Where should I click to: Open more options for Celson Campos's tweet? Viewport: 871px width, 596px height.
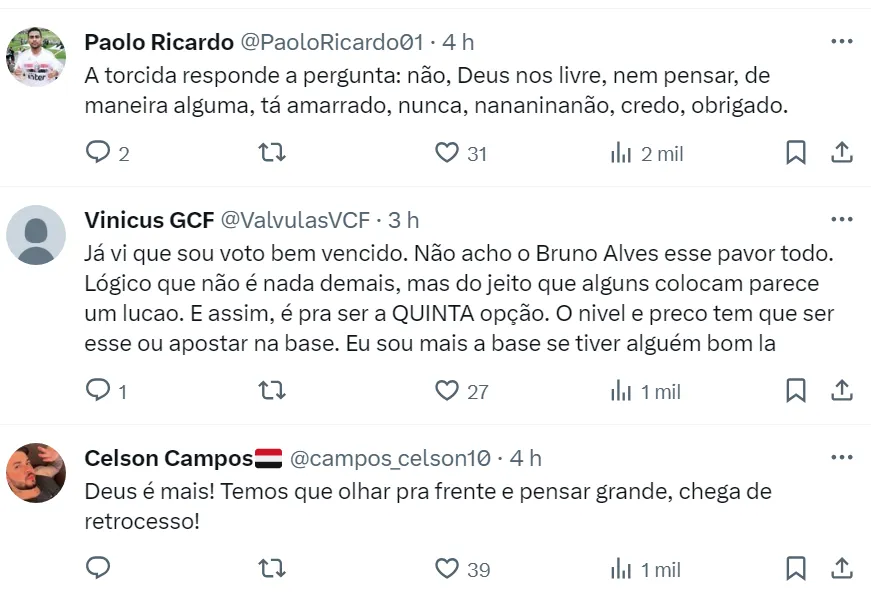tap(842, 457)
